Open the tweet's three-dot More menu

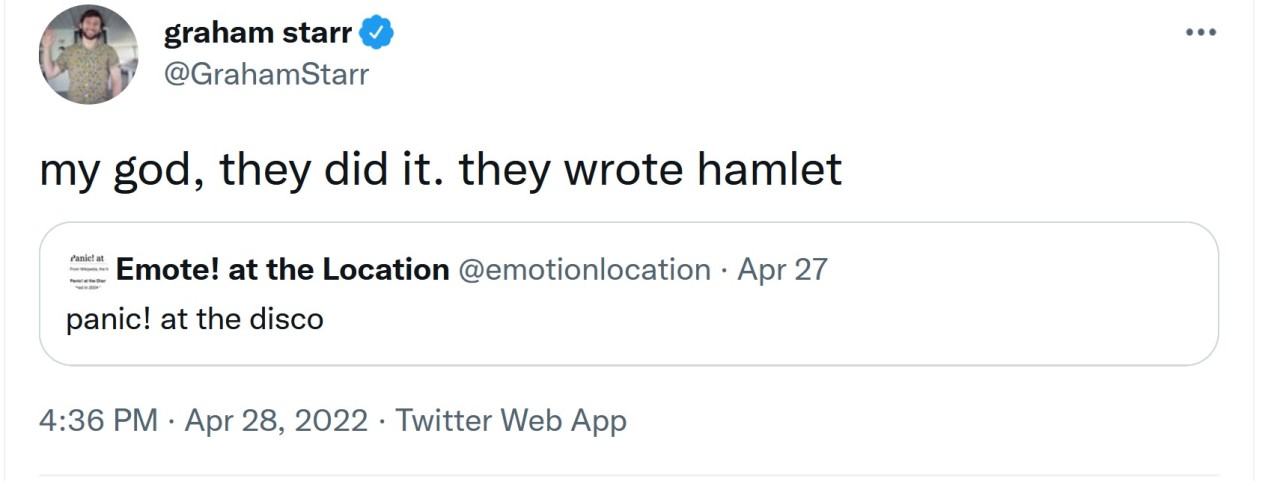tap(1200, 33)
